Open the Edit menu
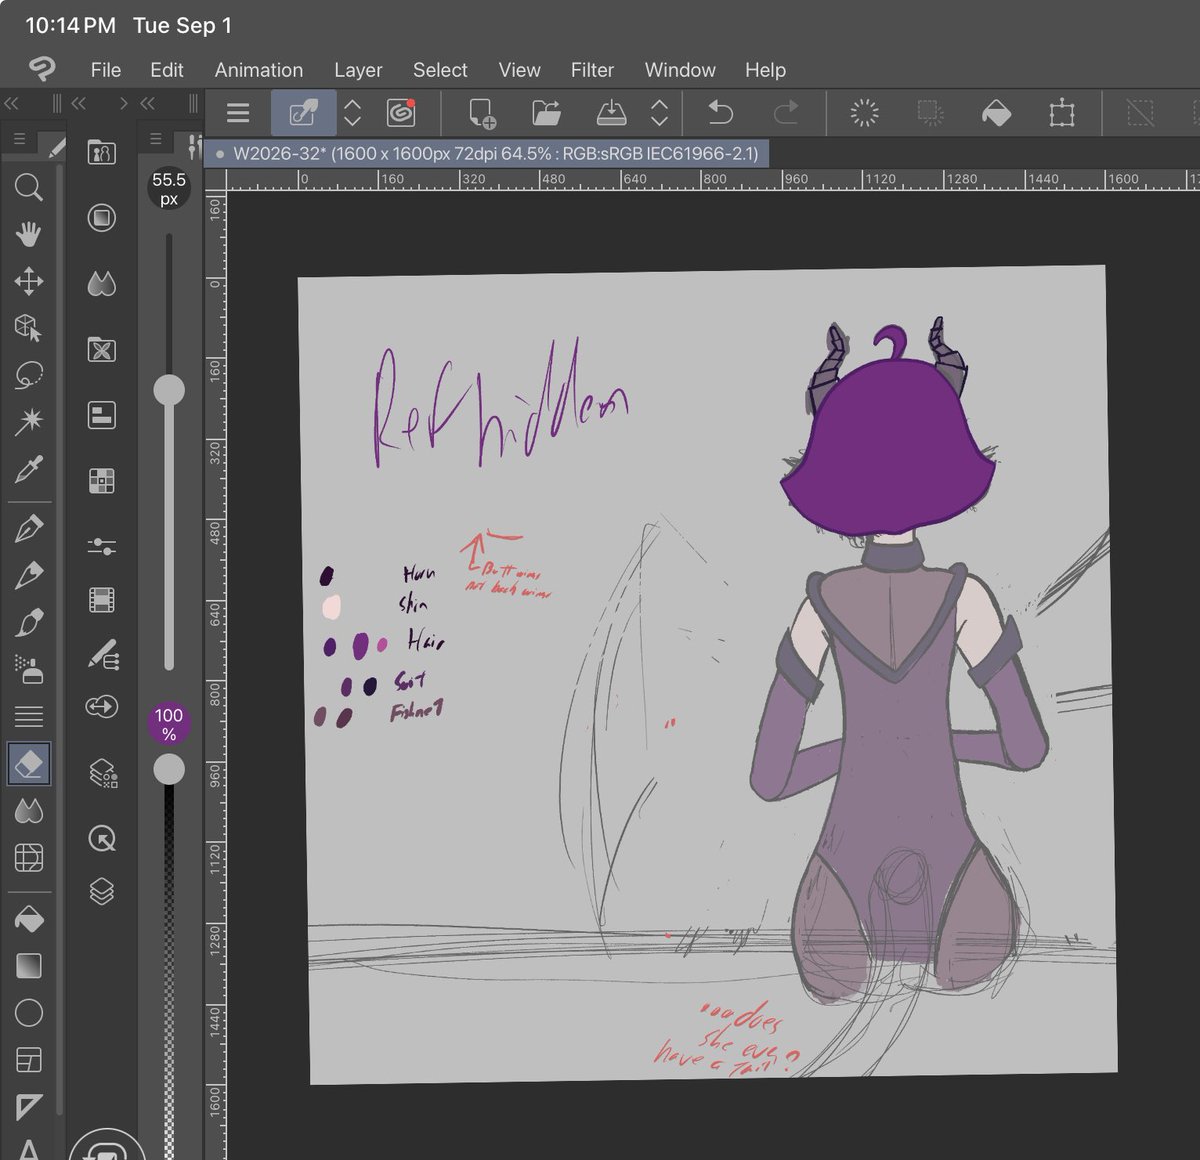The image size is (1200, 1160). [166, 70]
